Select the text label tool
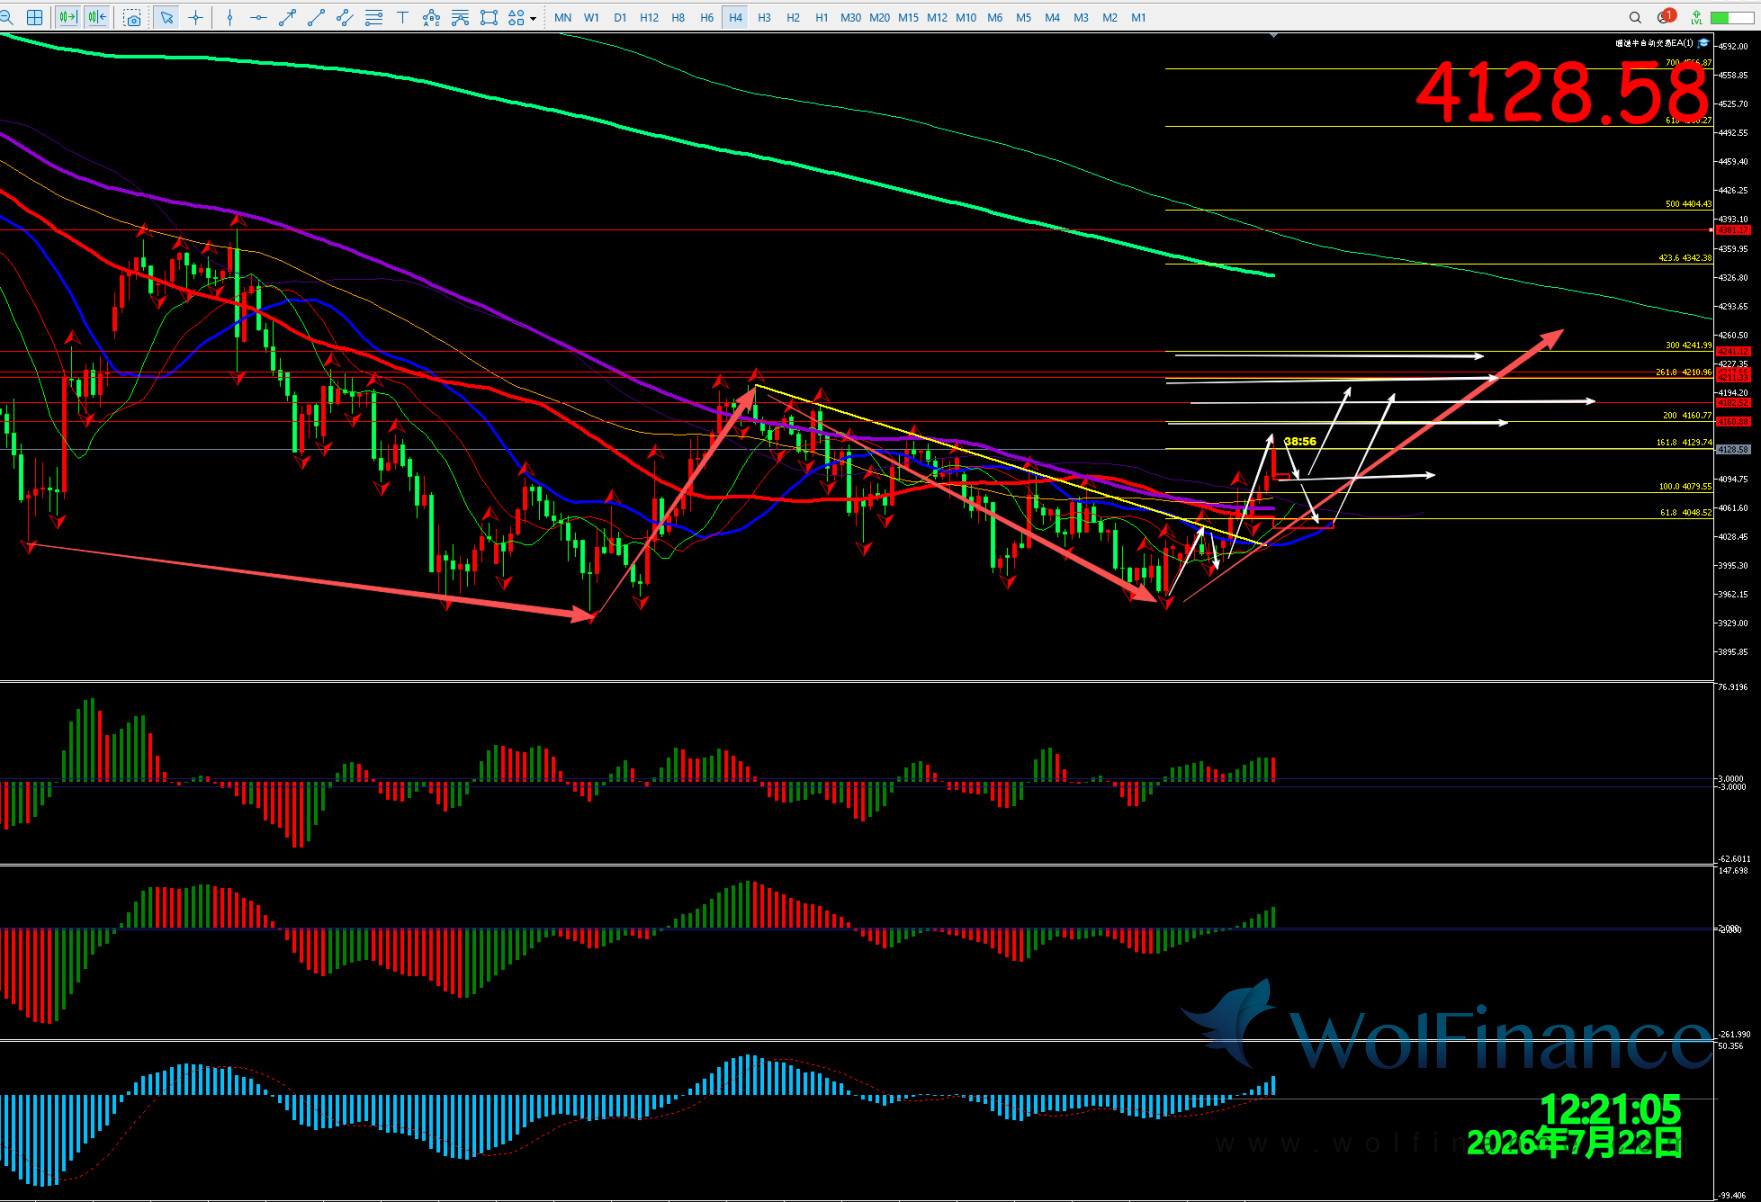This screenshot has height=1202, width=1761. tap(402, 17)
